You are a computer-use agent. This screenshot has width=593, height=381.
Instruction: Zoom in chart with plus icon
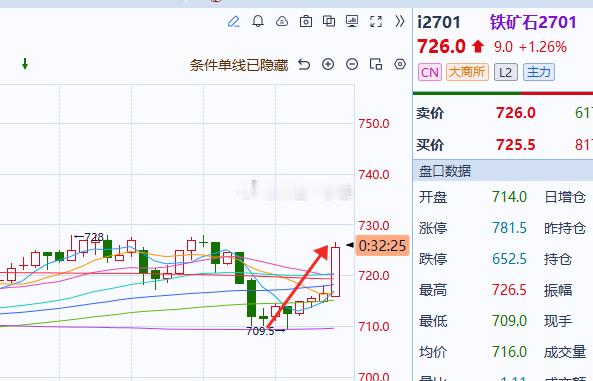tap(328, 64)
